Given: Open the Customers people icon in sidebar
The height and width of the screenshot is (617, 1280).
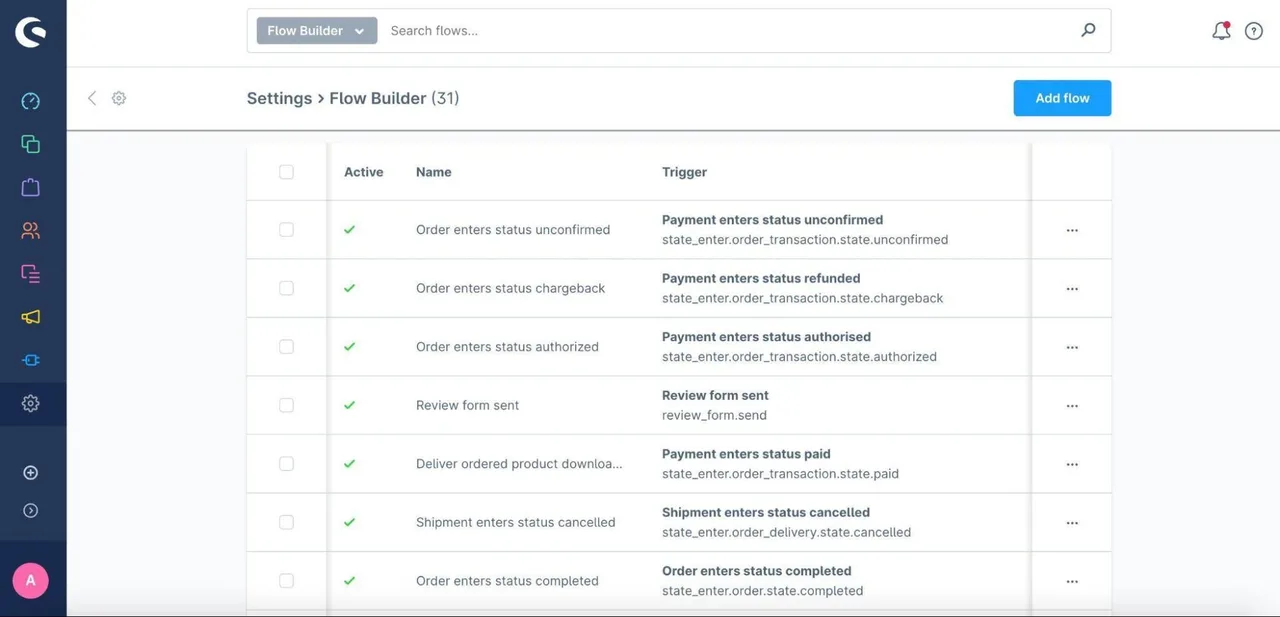Looking at the screenshot, I should (x=31, y=230).
